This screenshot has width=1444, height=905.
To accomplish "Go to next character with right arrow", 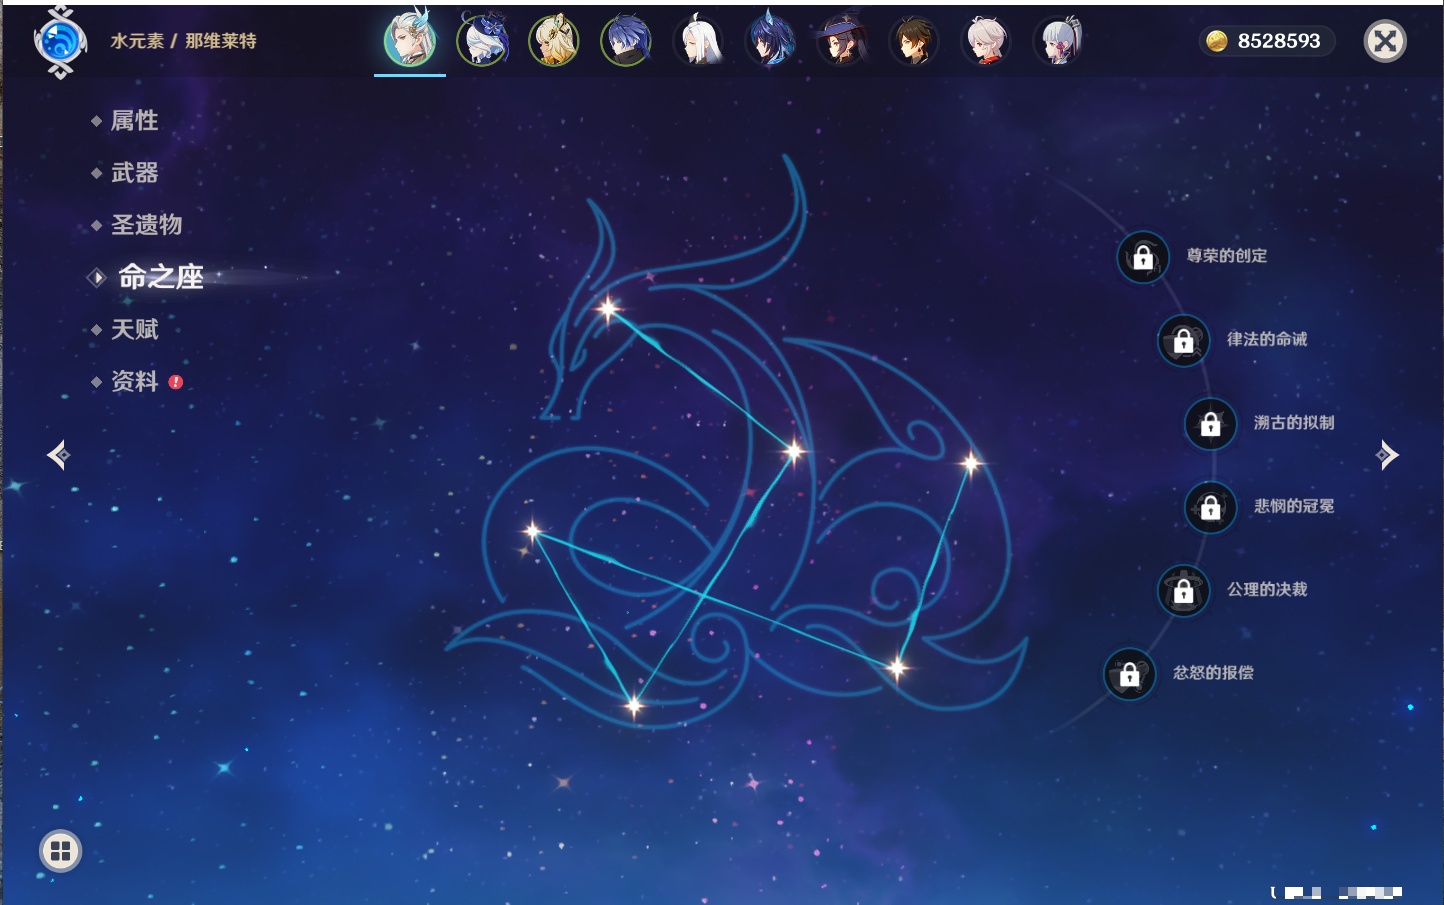I will coord(1387,455).
